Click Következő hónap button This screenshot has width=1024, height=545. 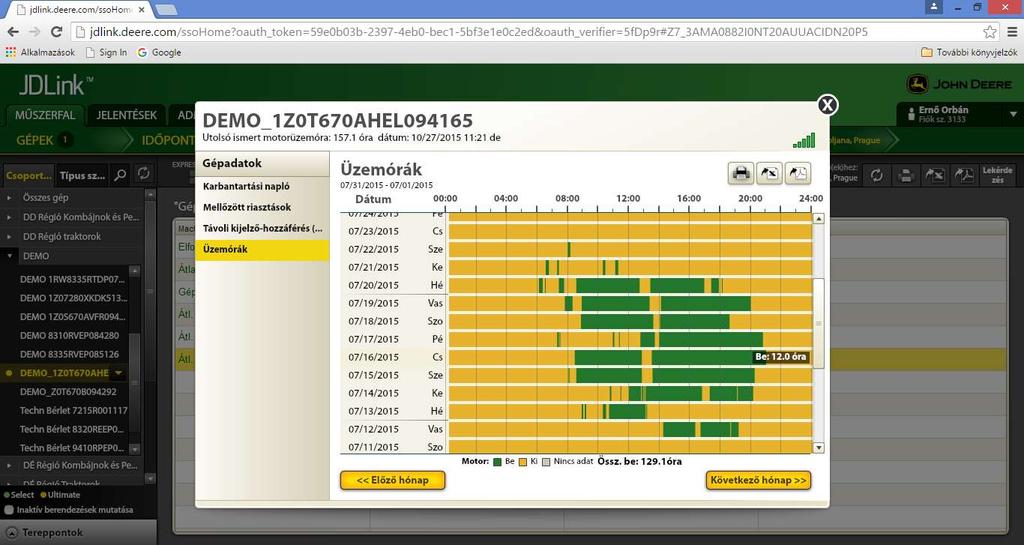(x=758, y=480)
